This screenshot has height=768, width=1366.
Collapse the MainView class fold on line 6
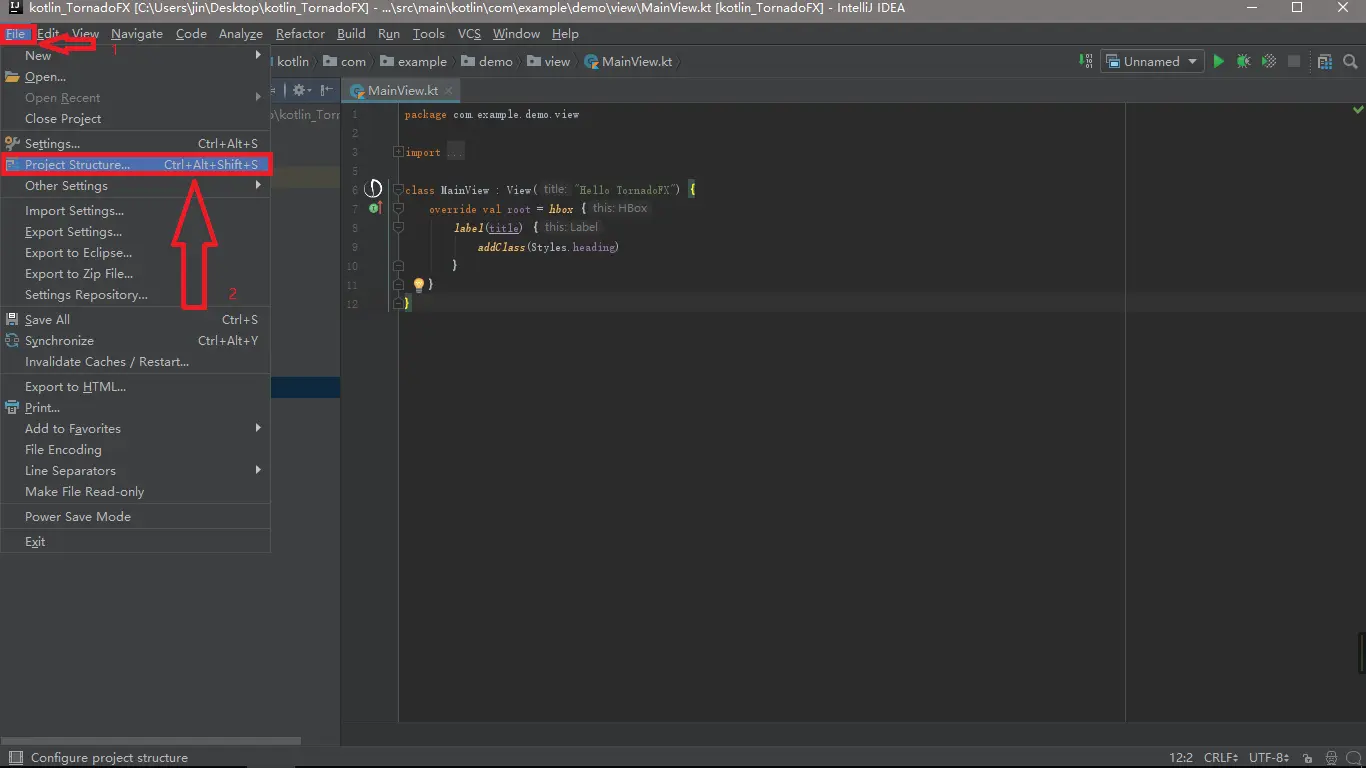click(x=398, y=189)
